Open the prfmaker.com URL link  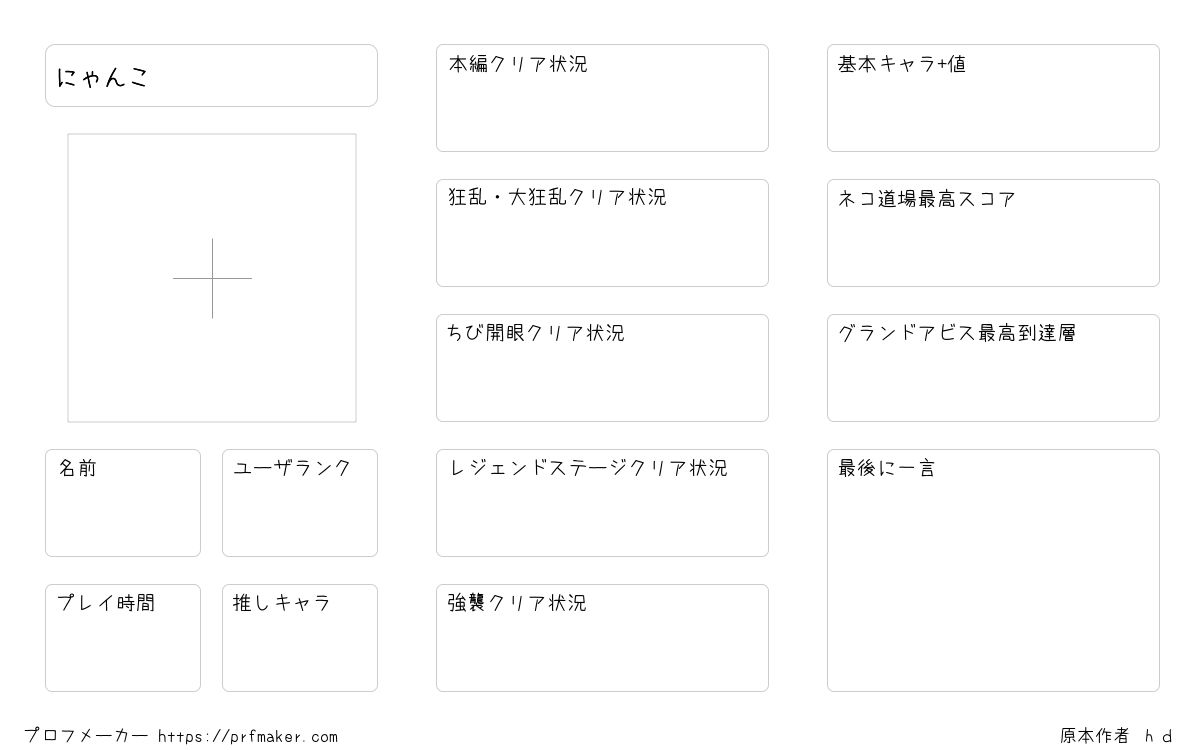tap(248, 737)
